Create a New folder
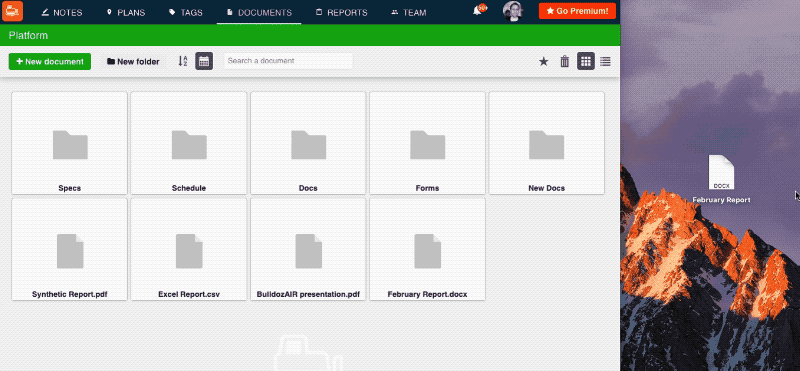Viewport: 800px width, 371px height. (133, 62)
